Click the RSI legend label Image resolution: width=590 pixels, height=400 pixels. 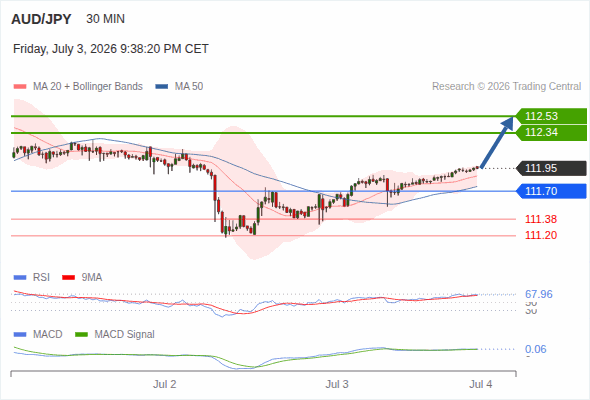(x=41, y=278)
